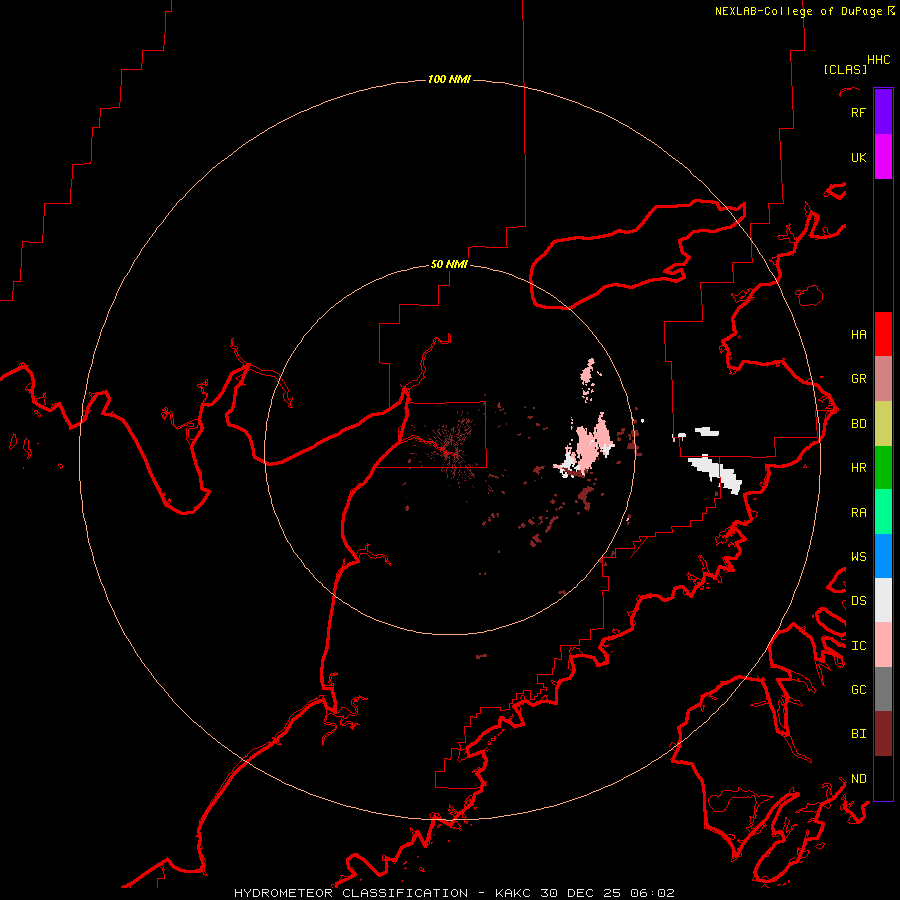
Task: Click the ND black legend swatch
Action: coord(883,778)
